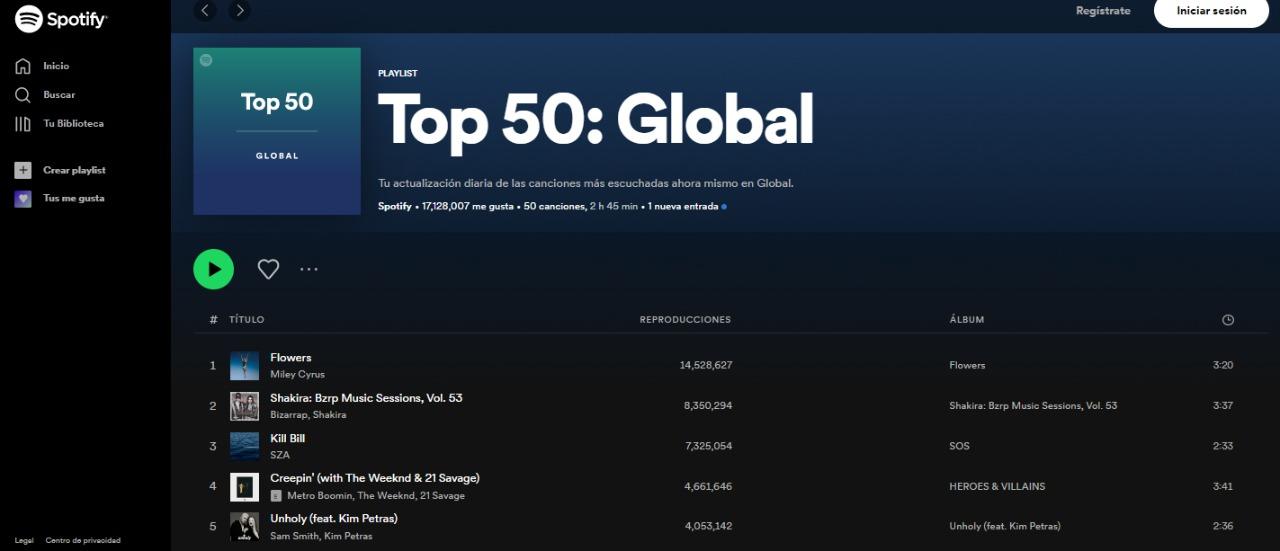Click the Iniciar sesión button
The height and width of the screenshot is (551, 1280).
pos(1211,11)
